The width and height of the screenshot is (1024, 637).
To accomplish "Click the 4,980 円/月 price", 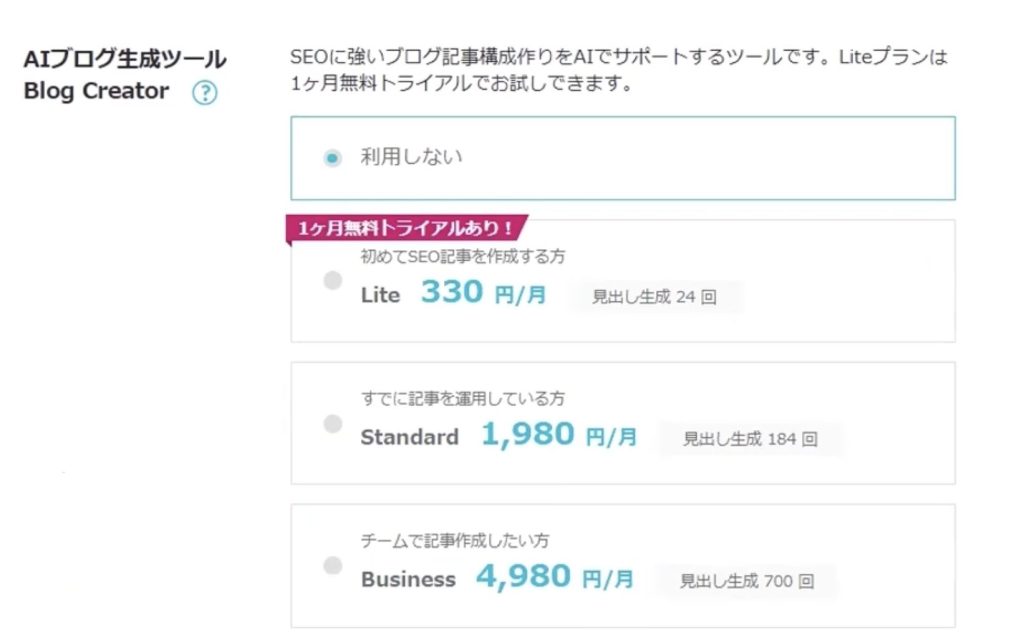I will coord(554,577).
